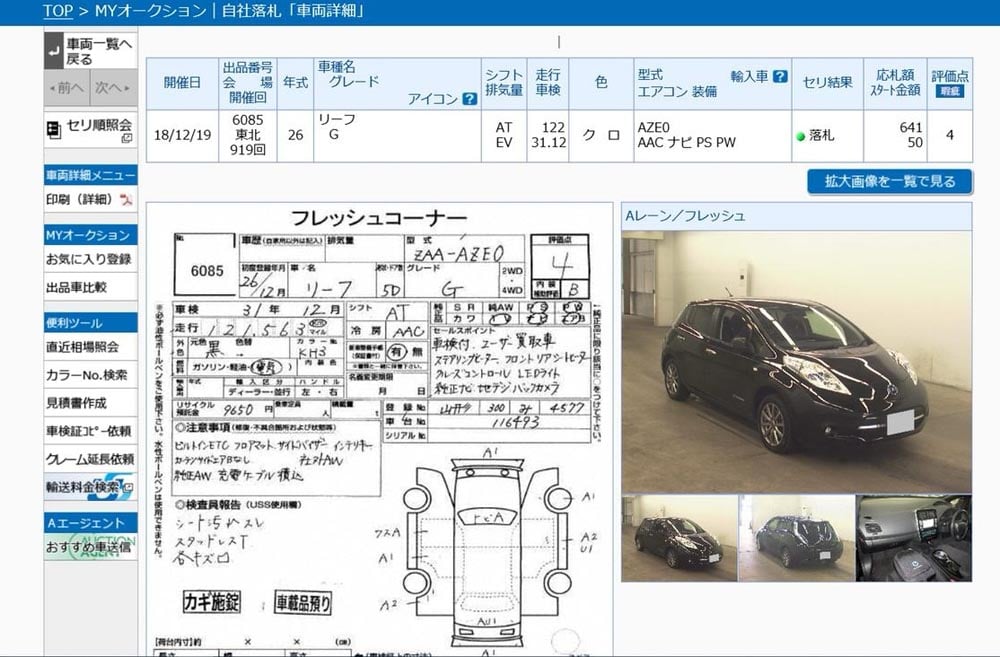This screenshot has width=1000, height=657.
Task: Go to next vehicle with 次へ
Action: coord(114,88)
